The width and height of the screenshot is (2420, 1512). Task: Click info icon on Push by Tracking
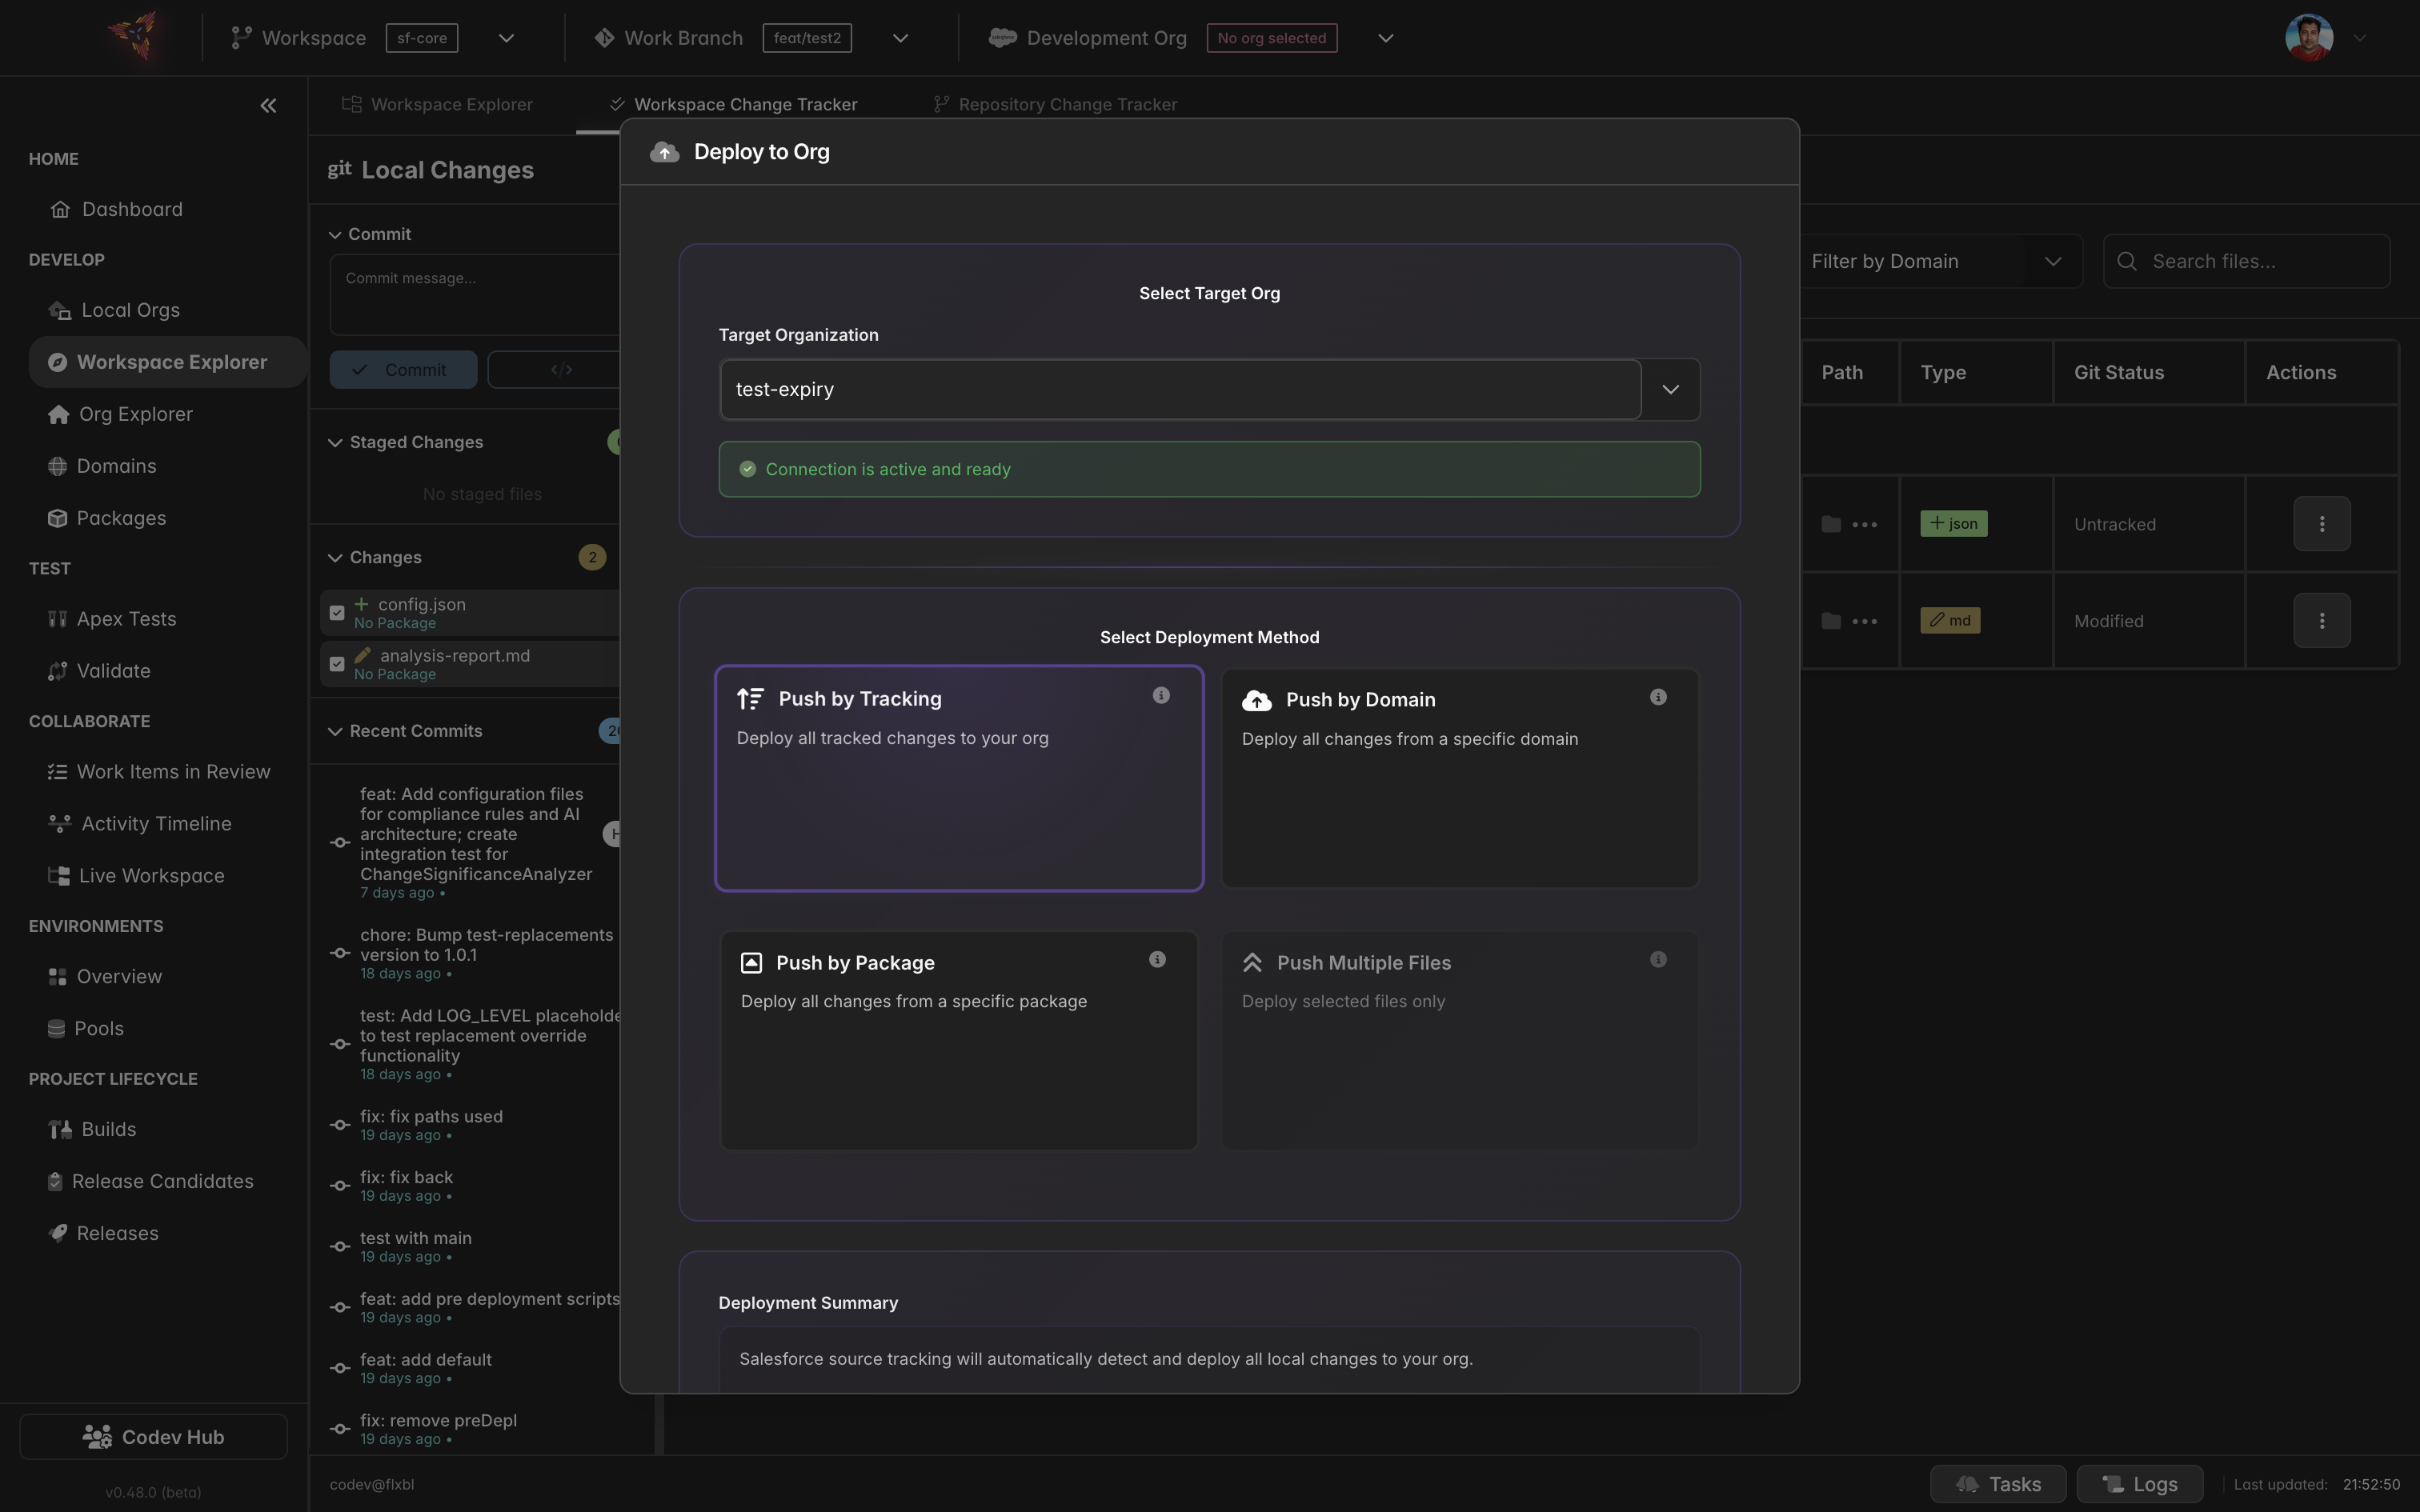point(1161,695)
